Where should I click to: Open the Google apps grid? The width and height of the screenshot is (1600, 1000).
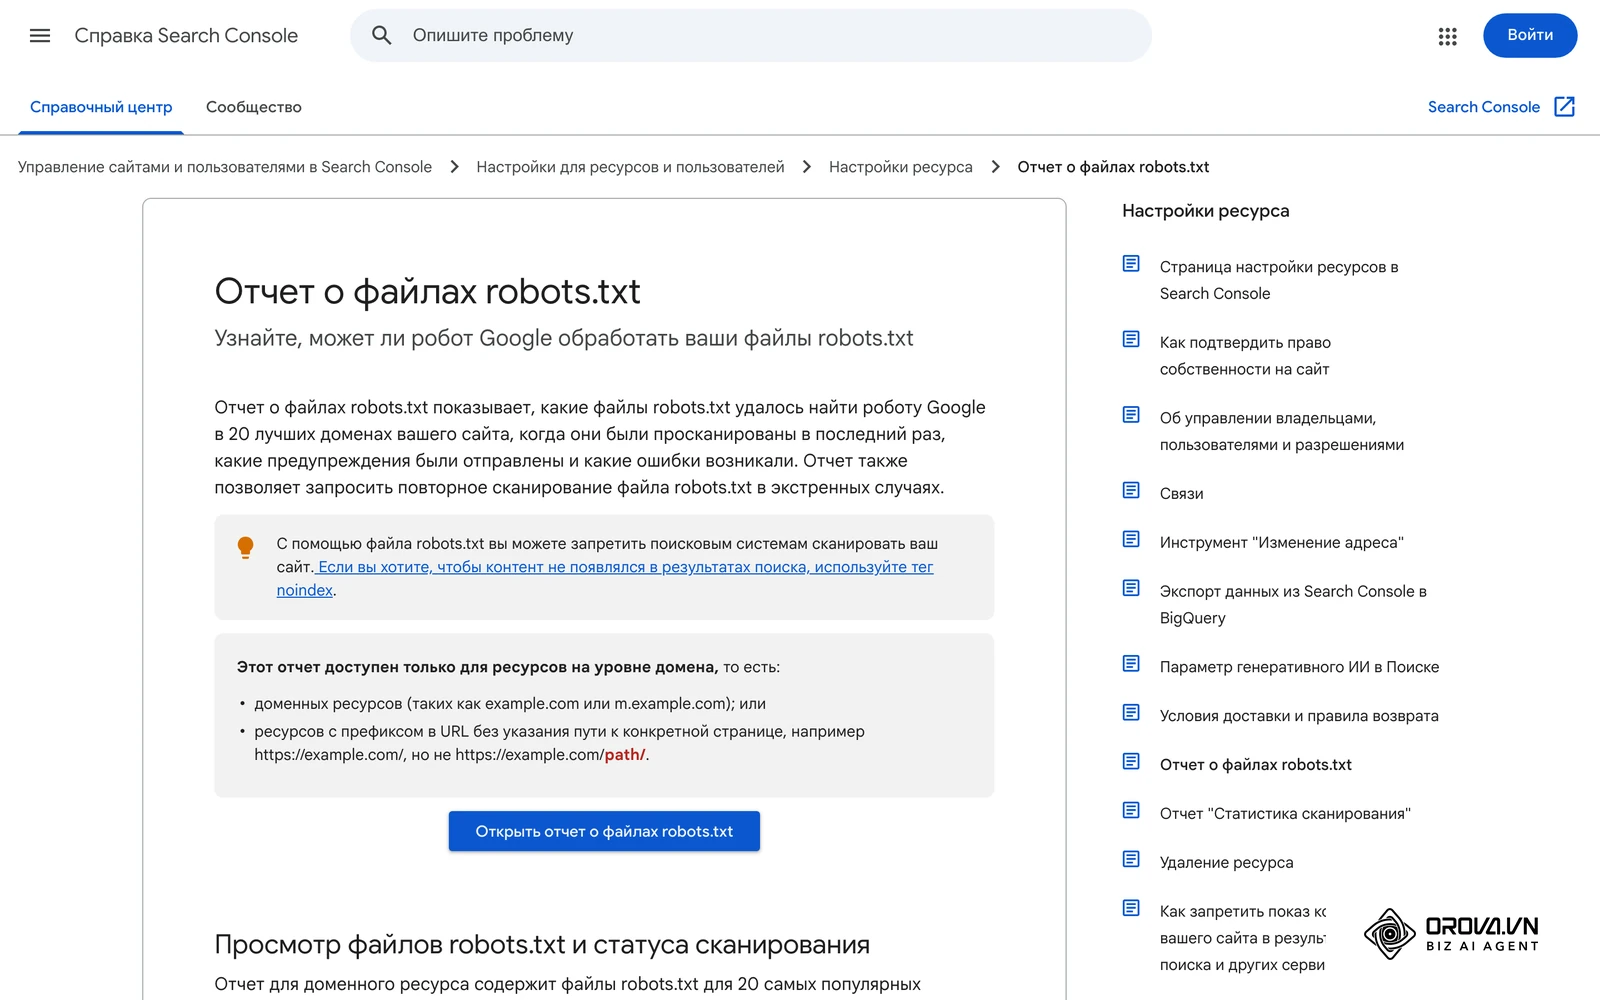click(x=1447, y=36)
